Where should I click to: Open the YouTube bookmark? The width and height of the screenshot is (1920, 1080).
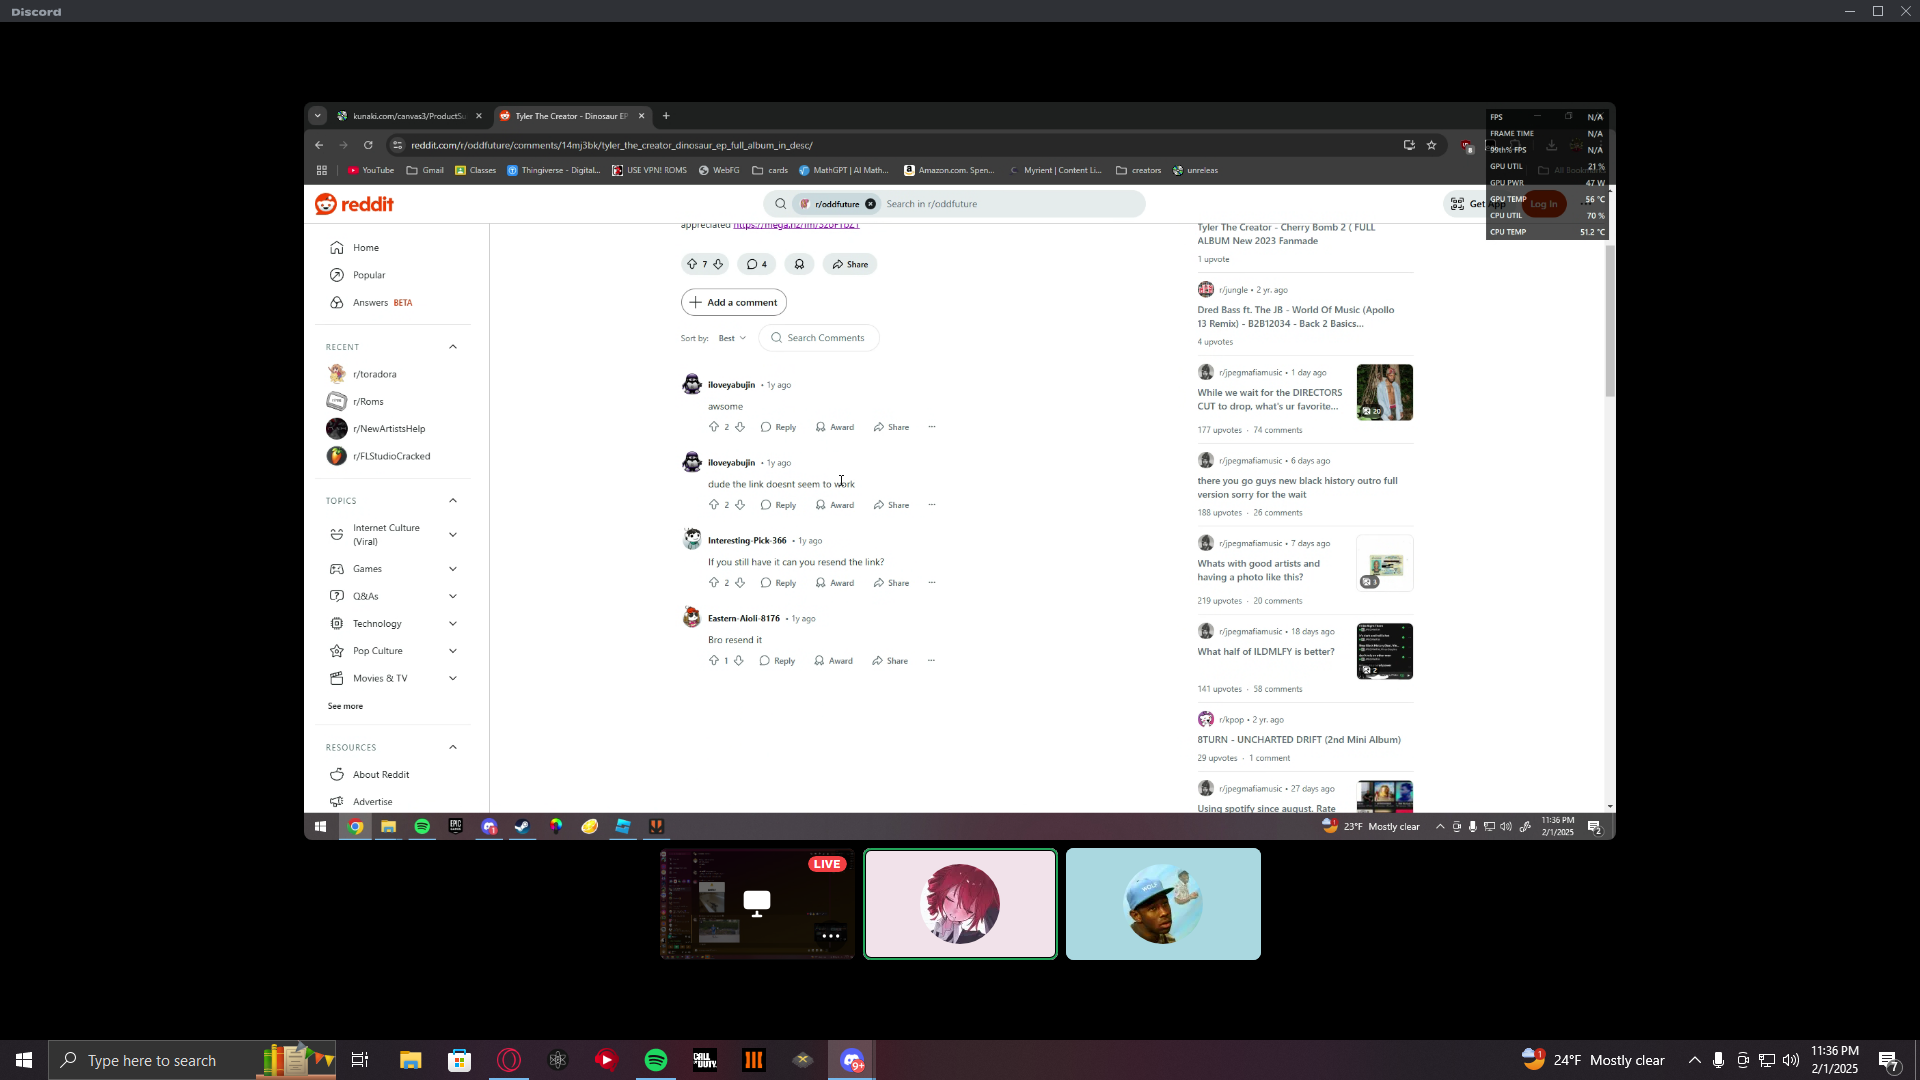point(370,170)
